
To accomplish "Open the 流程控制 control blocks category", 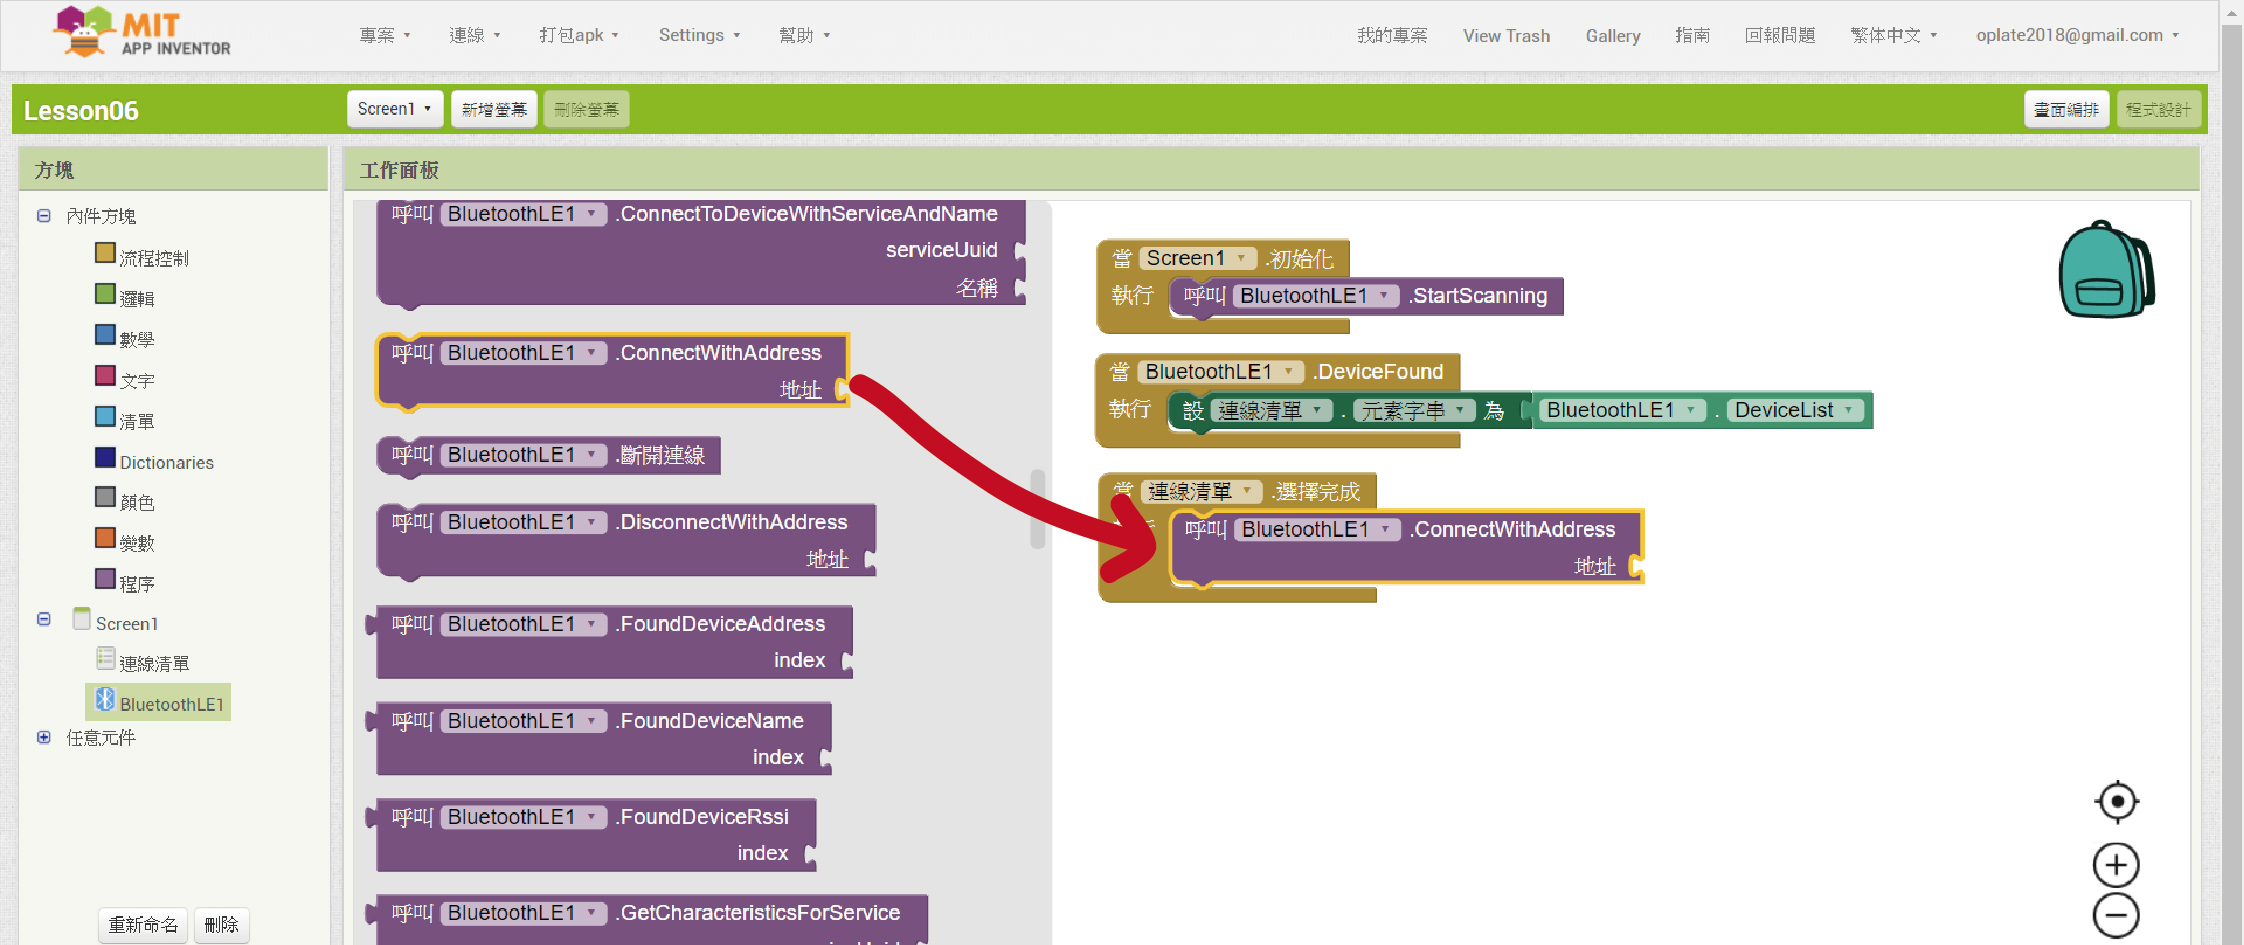I will pos(153,258).
